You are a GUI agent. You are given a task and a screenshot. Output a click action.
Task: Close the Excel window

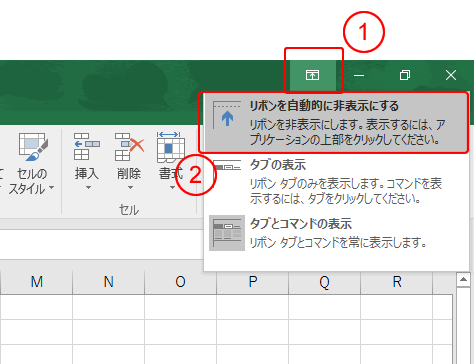tap(451, 75)
